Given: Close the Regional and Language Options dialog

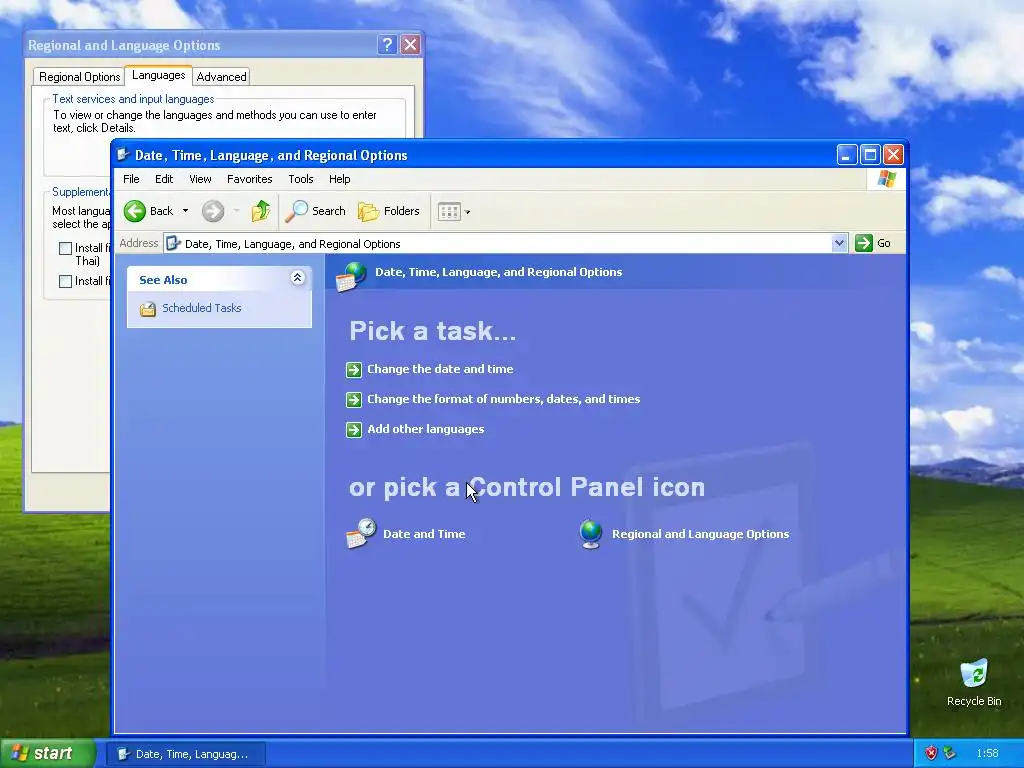Looking at the screenshot, I should [410, 44].
